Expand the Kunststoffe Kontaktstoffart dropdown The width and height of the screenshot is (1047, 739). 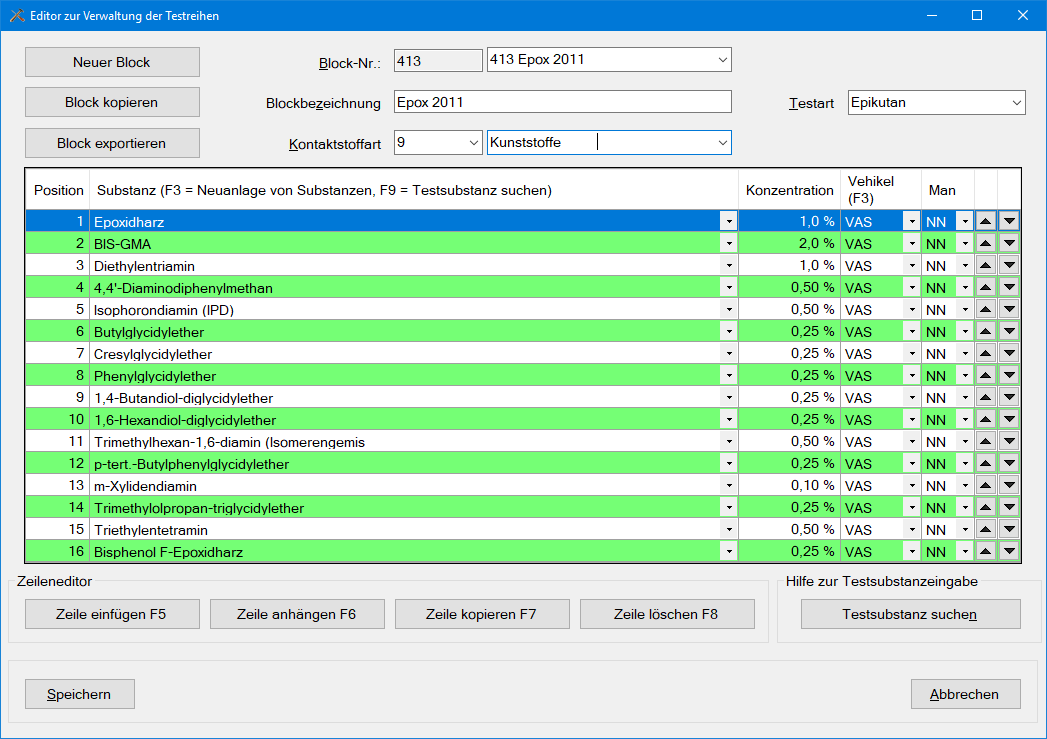[x=722, y=143]
